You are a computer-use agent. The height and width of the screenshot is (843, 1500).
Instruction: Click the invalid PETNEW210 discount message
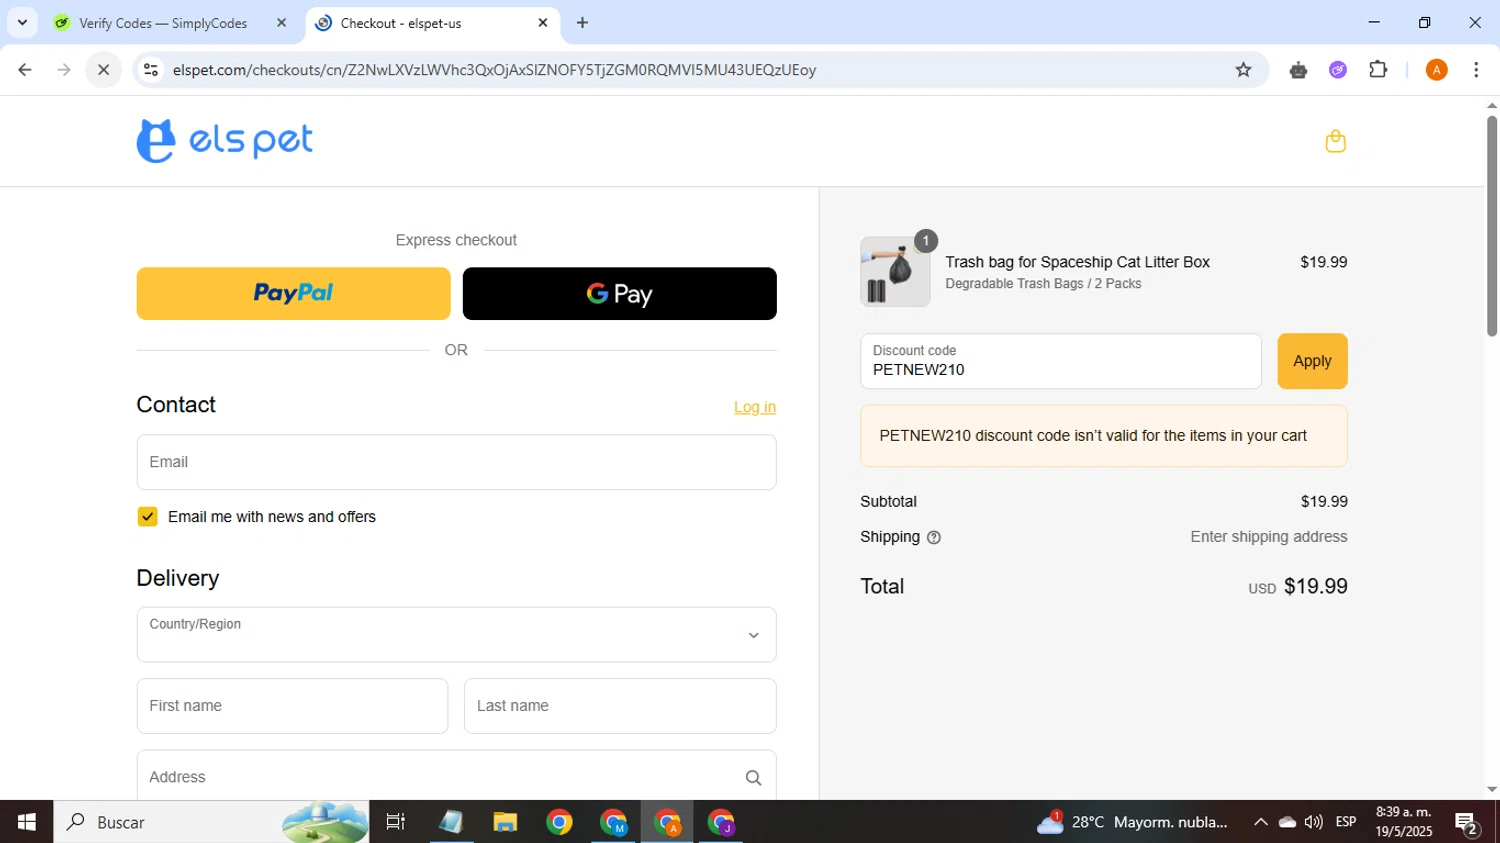tap(1103, 436)
